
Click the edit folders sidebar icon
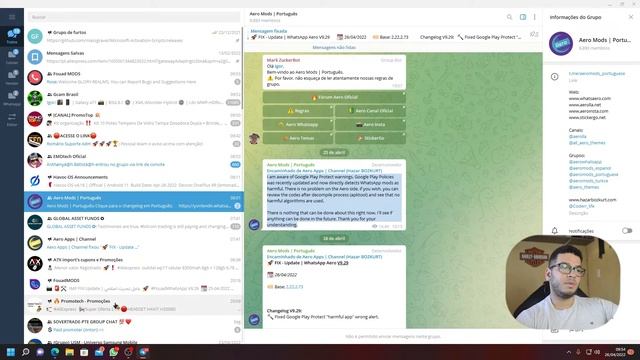(x=12, y=119)
